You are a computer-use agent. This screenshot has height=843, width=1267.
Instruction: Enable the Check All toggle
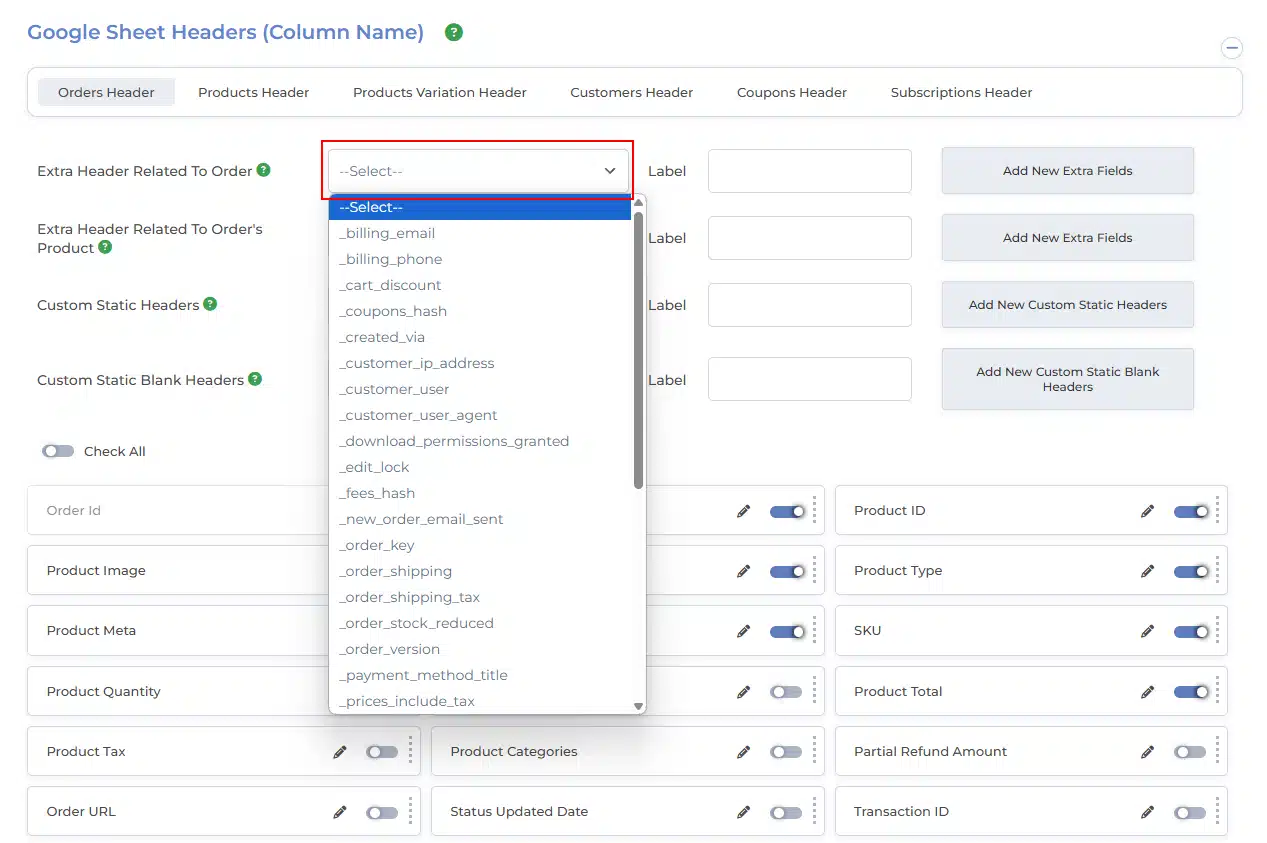click(58, 451)
